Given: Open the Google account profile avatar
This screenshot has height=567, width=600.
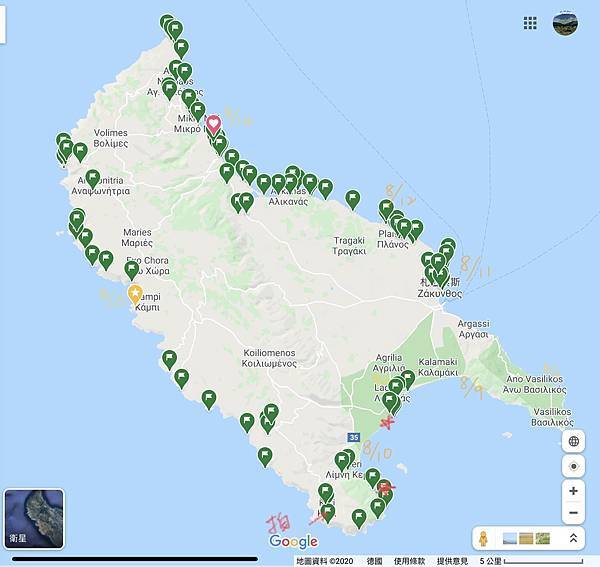Looking at the screenshot, I should (565, 24).
